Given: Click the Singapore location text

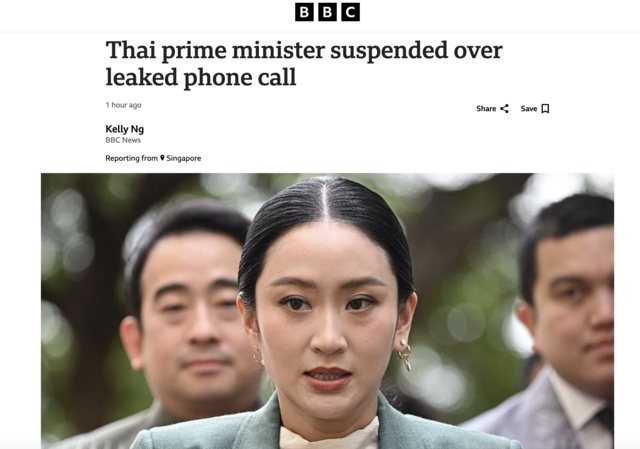Looking at the screenshot, I should [x=184, y=158].
